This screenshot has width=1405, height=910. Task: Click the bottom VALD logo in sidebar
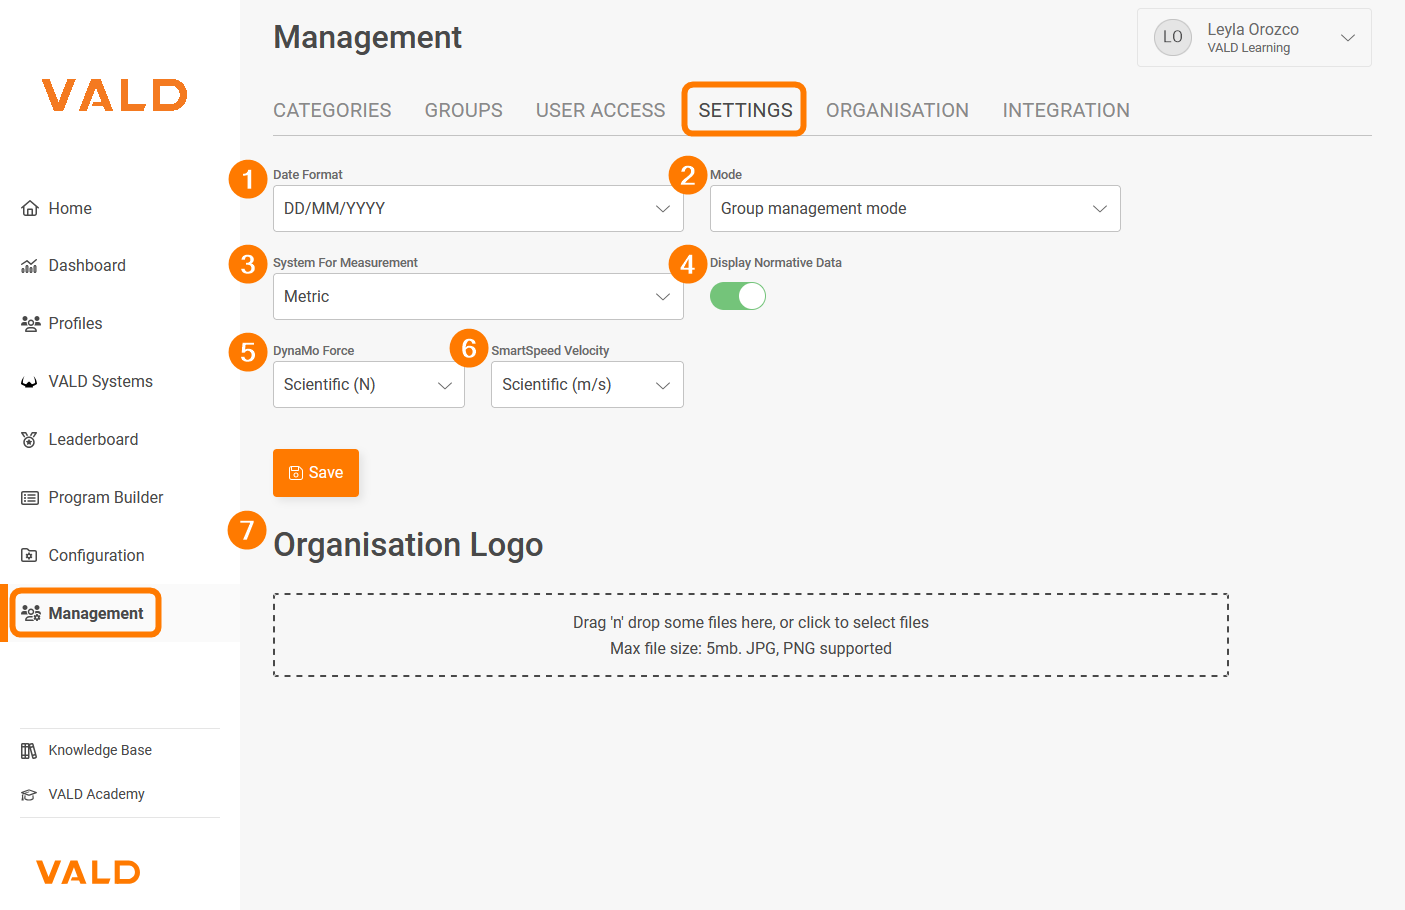(88, 872)
